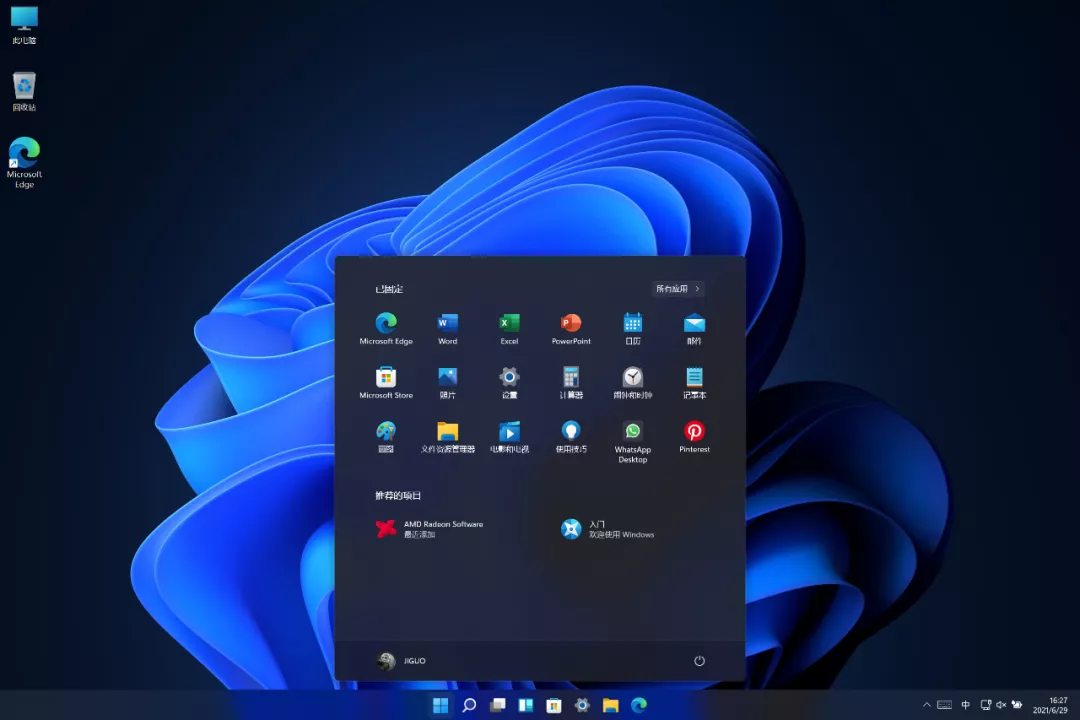The width and height of the screenshot is (1080, 720).
Task: Launch WhatsApp Desktop
Action: point(632,442)
